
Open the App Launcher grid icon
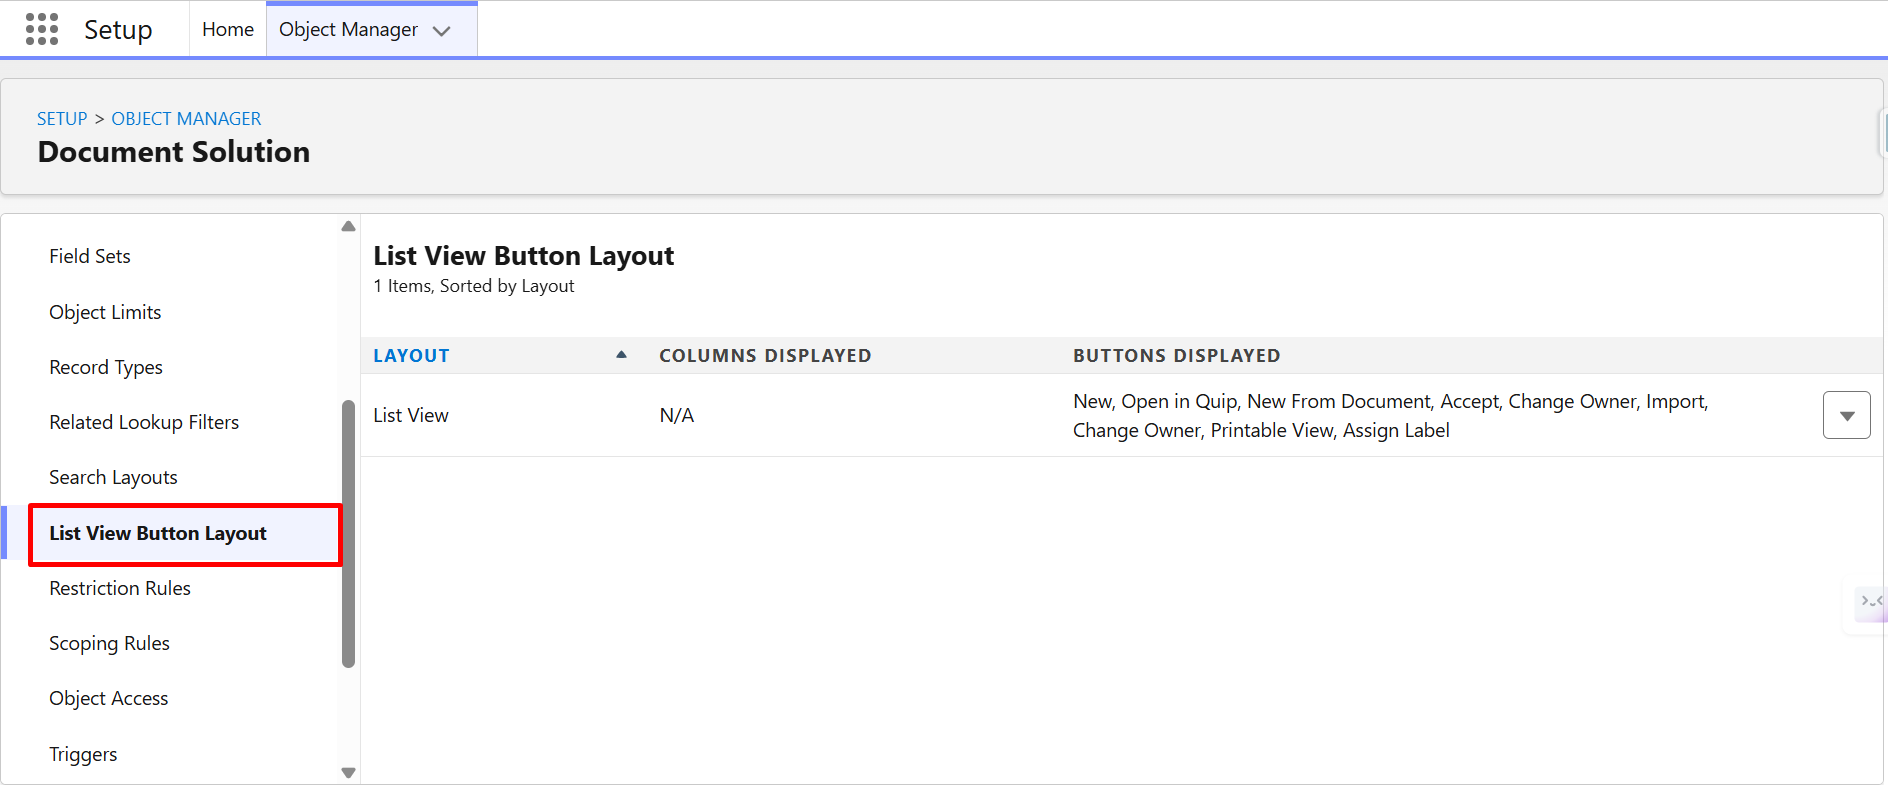click(x=42, y=30)
